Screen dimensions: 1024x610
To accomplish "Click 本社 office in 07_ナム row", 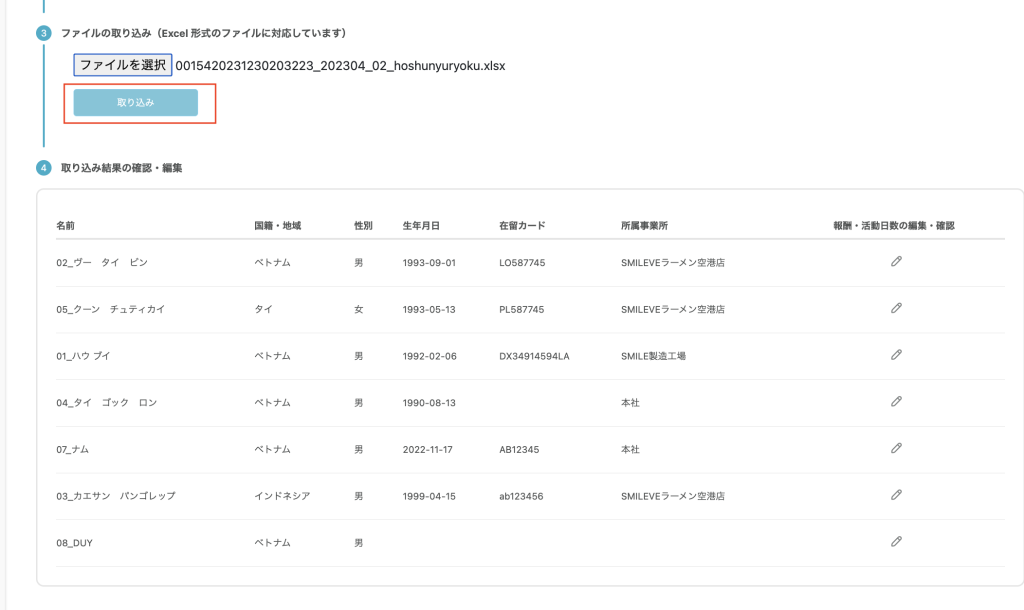I will [x=630, y=449].
